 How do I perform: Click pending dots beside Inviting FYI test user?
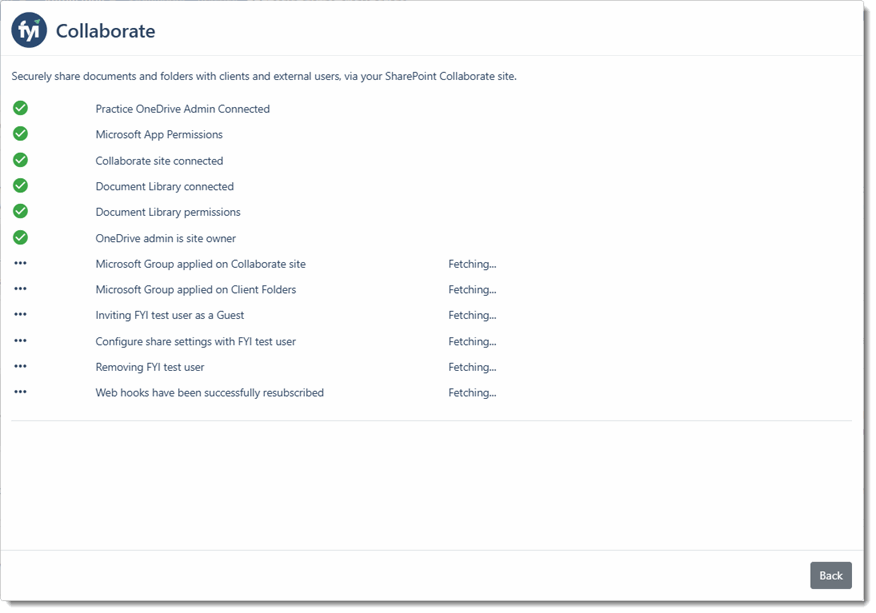coord(21,315)
